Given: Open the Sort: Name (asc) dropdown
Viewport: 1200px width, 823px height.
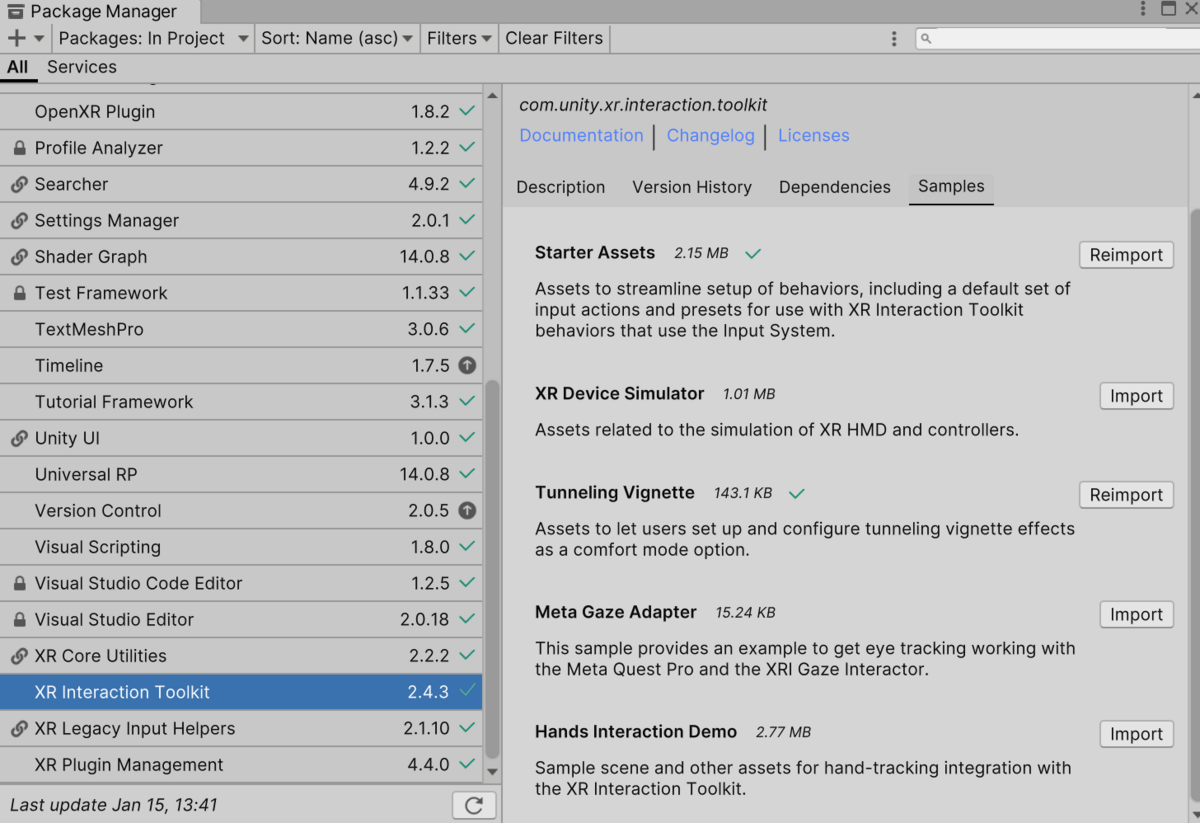Looking at the screenshot, I should point(337,38).
